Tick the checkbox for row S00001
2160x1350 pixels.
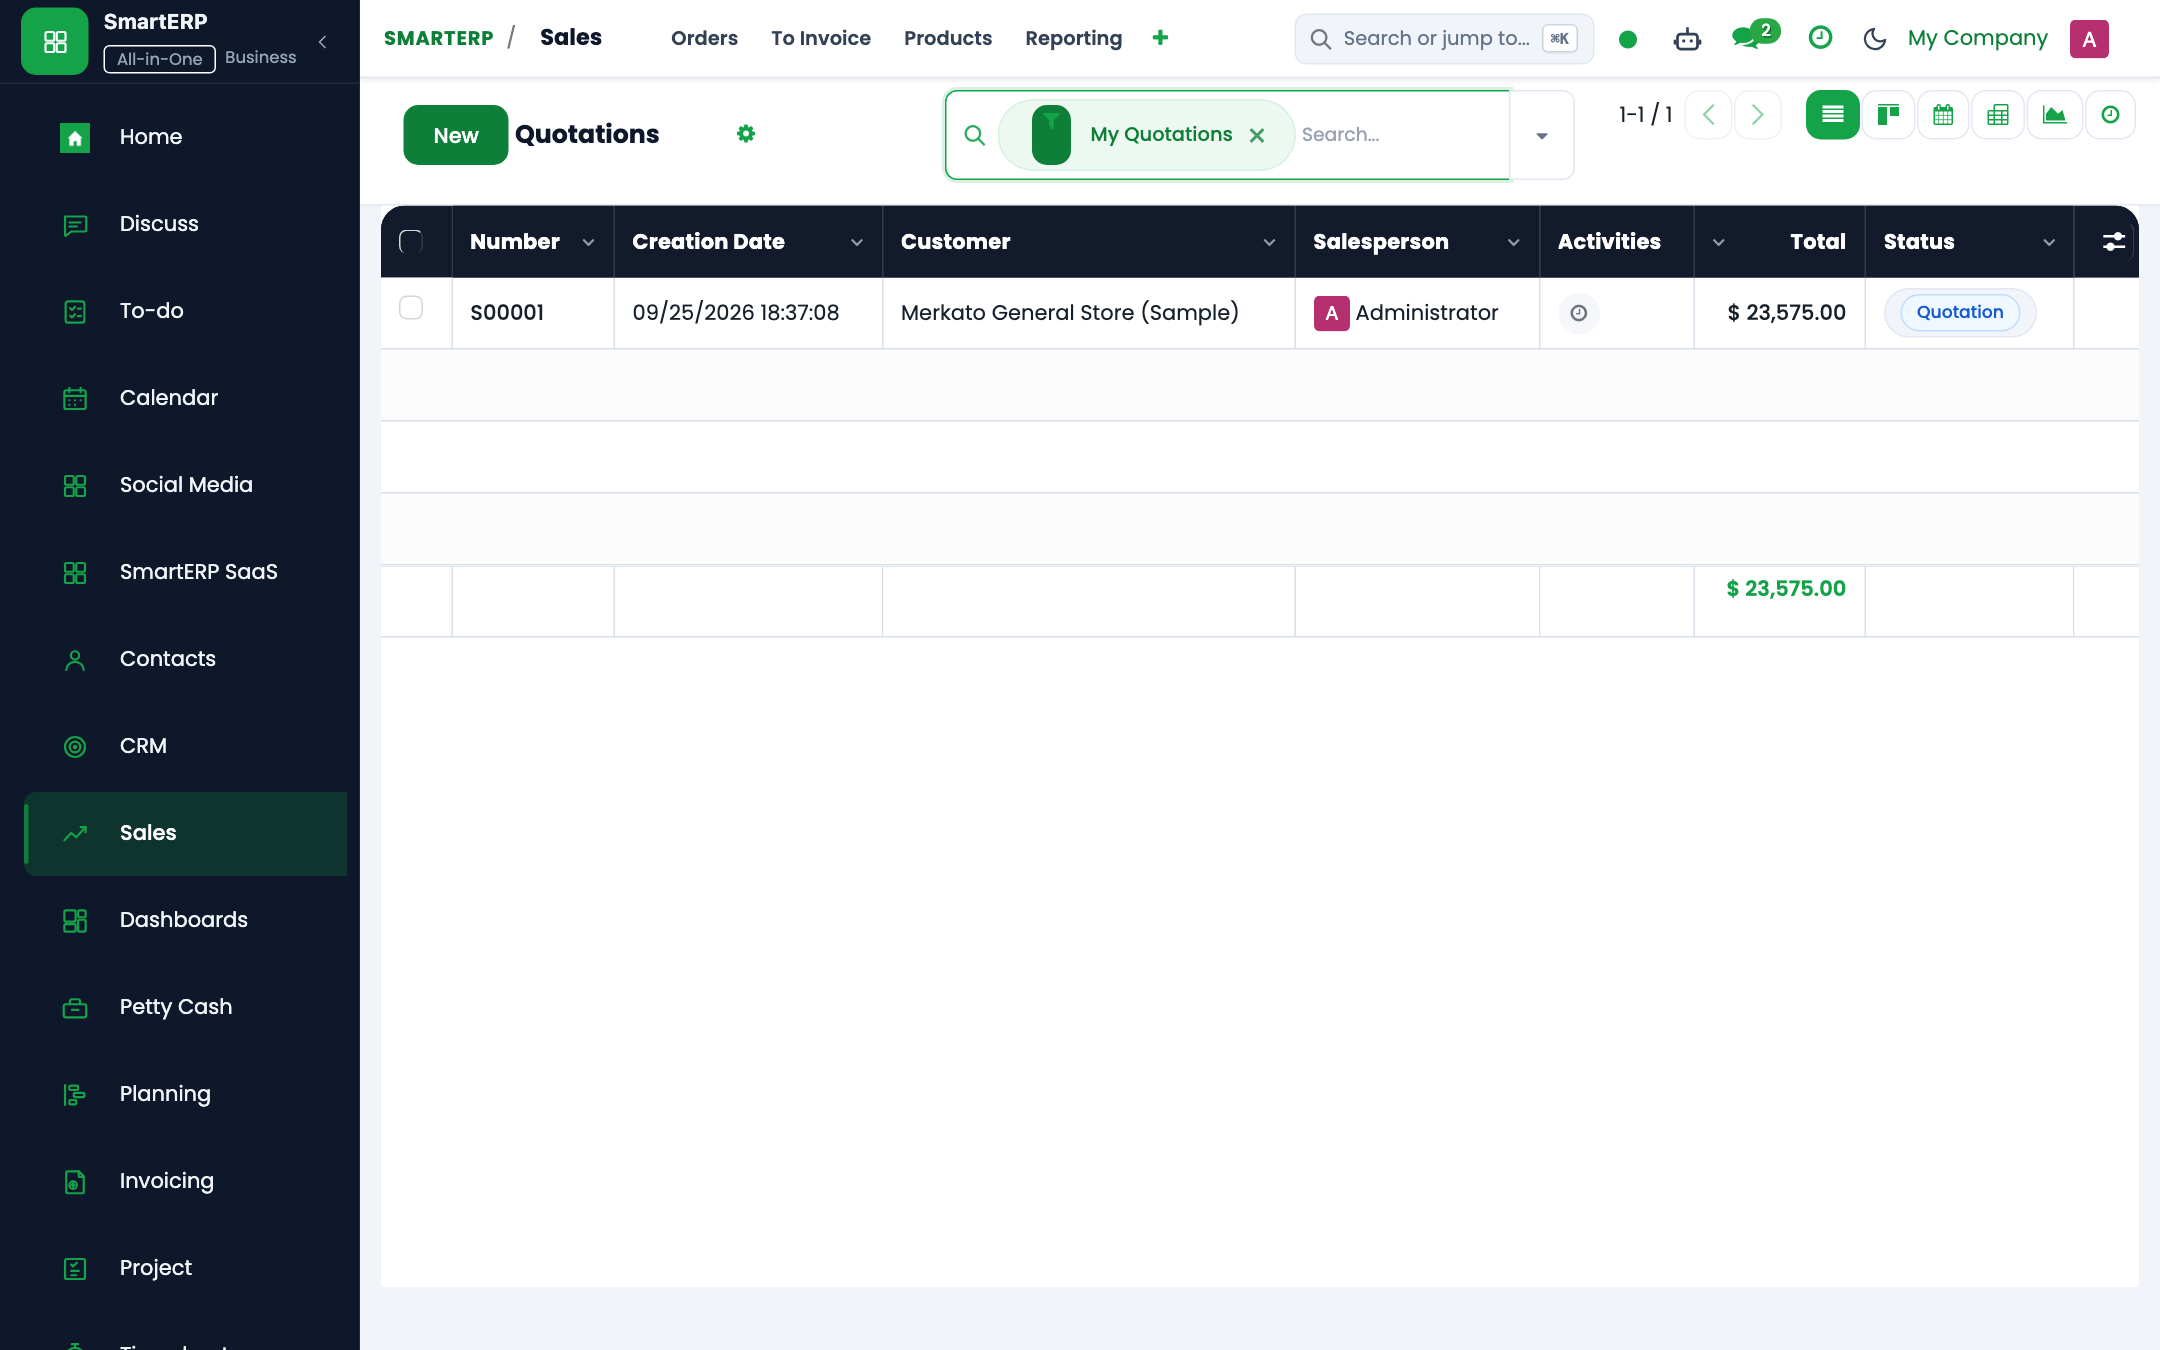pyautogui.click(x=411, y=308)
